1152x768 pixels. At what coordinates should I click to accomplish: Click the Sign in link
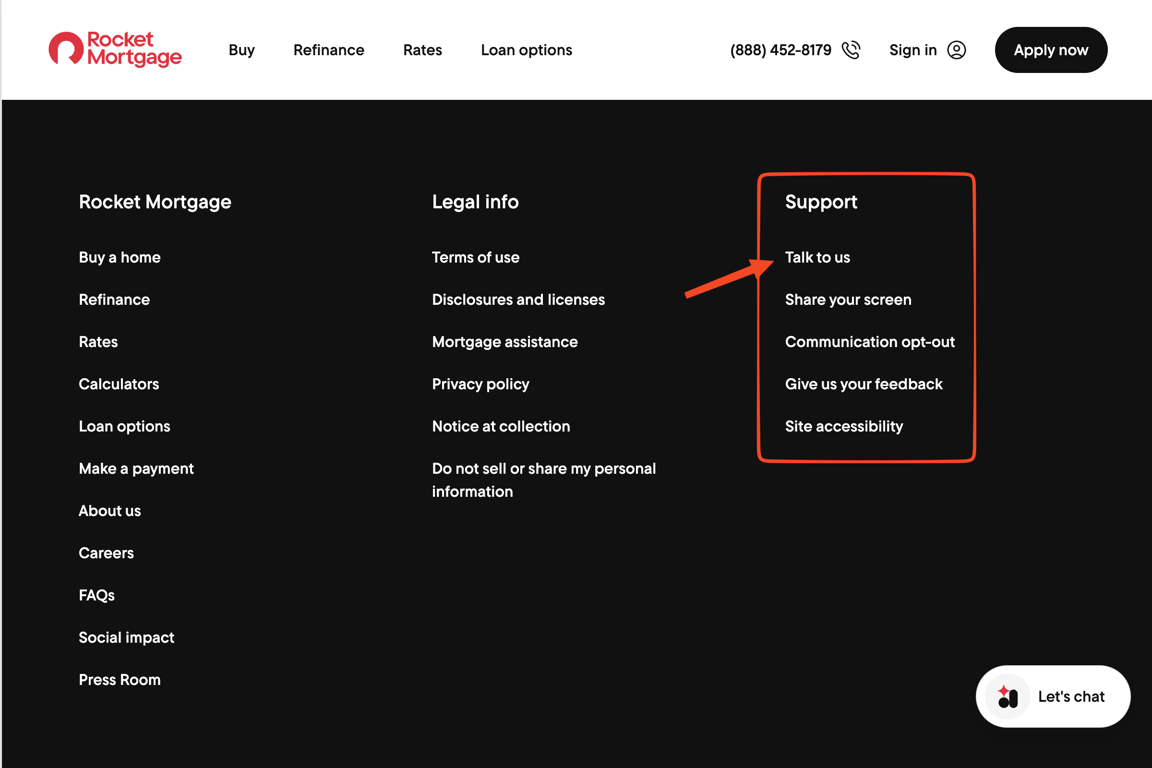(912, 49)
